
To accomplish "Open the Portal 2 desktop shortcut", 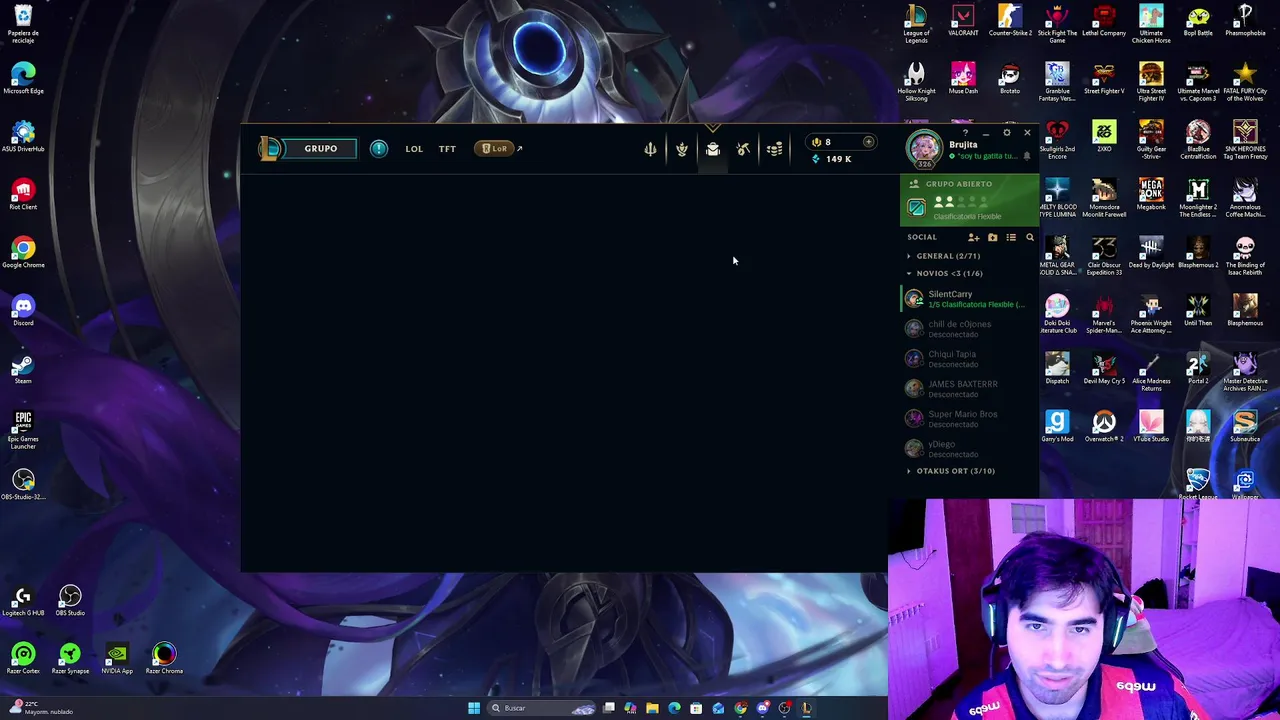I will tap(1198, 369).
